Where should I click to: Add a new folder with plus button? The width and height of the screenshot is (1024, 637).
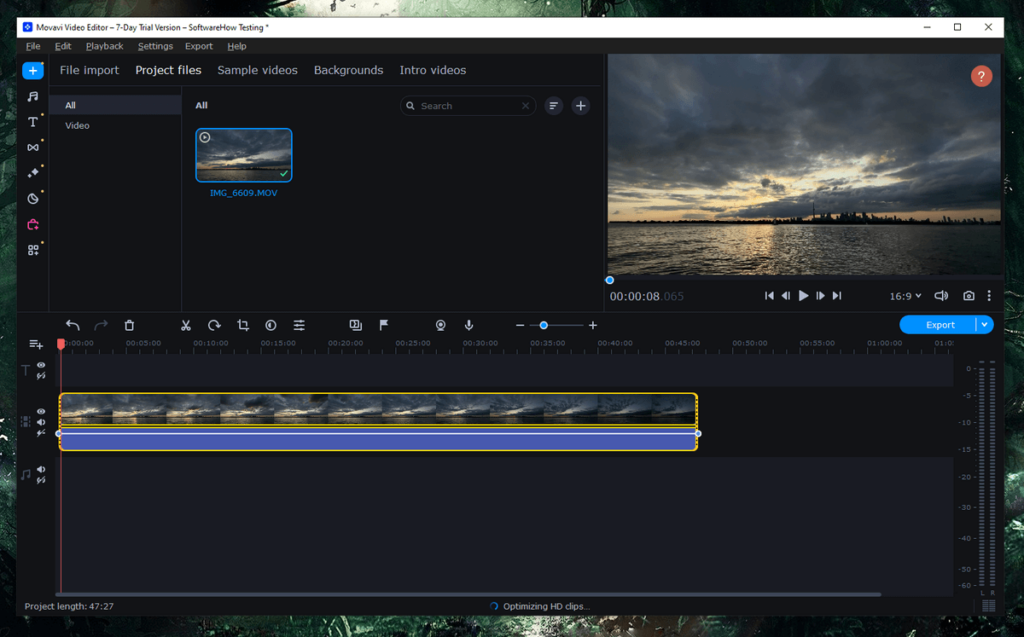581,106
